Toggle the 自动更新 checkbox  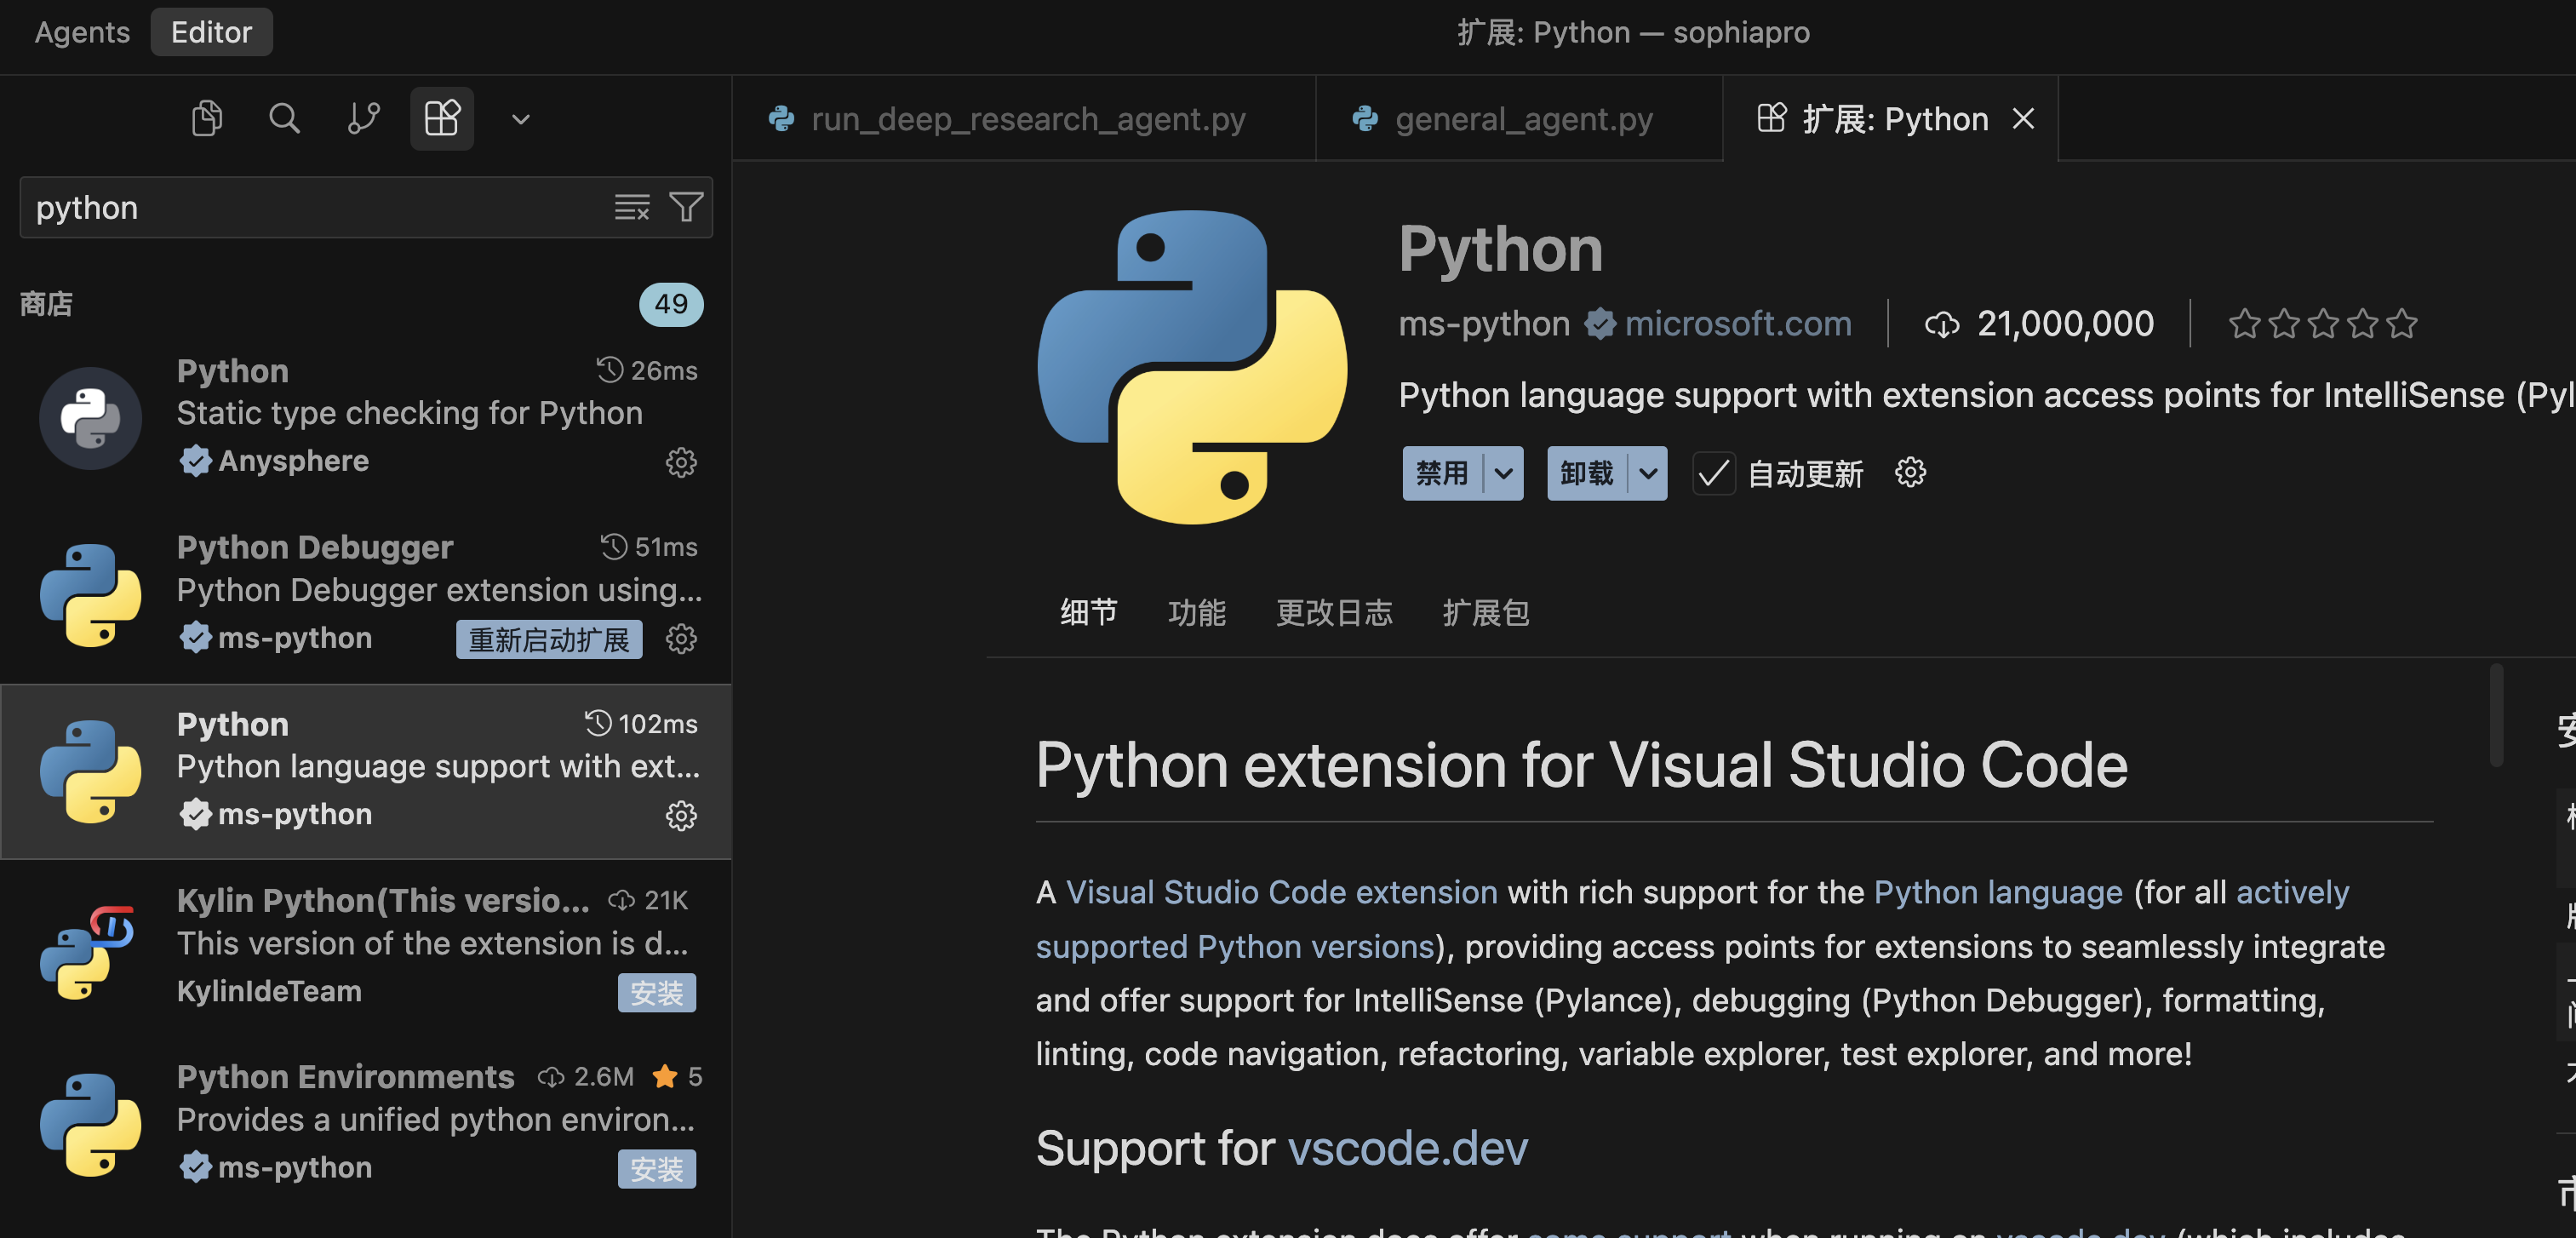1713,473
